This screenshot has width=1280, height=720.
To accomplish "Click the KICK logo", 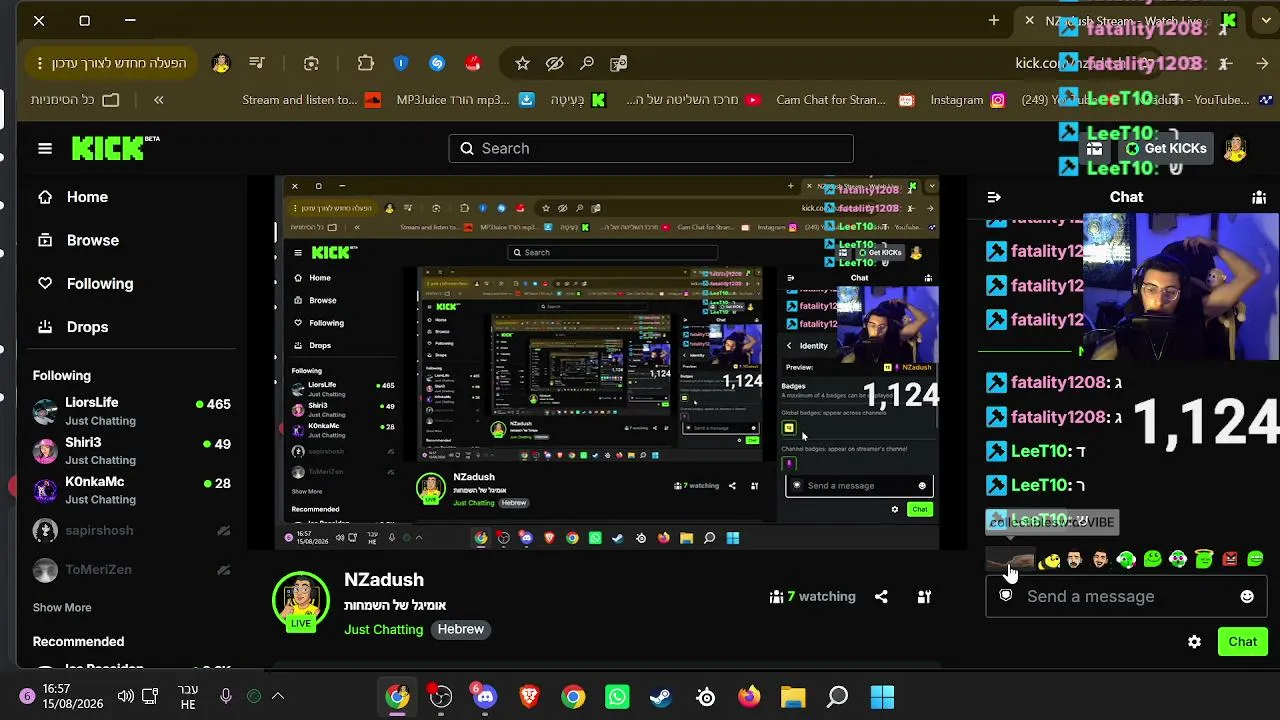I will (x=115, y=148).
